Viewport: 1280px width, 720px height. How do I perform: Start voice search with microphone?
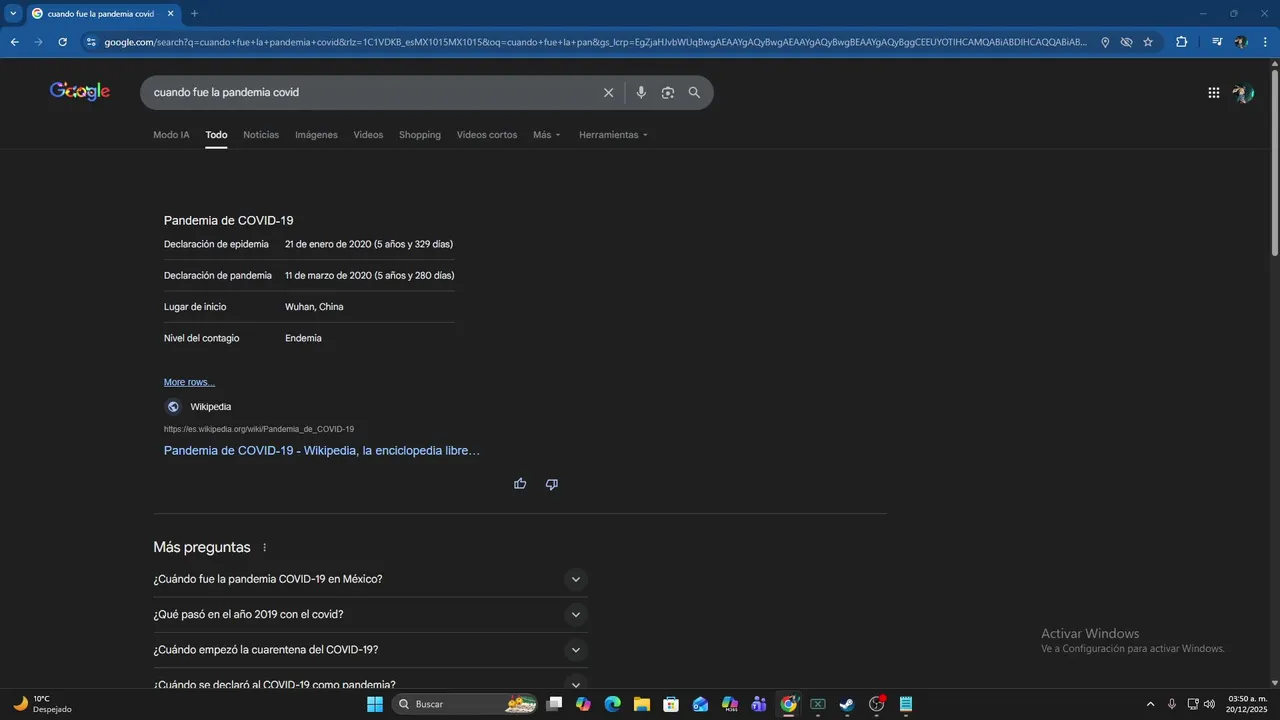[641, 92]
